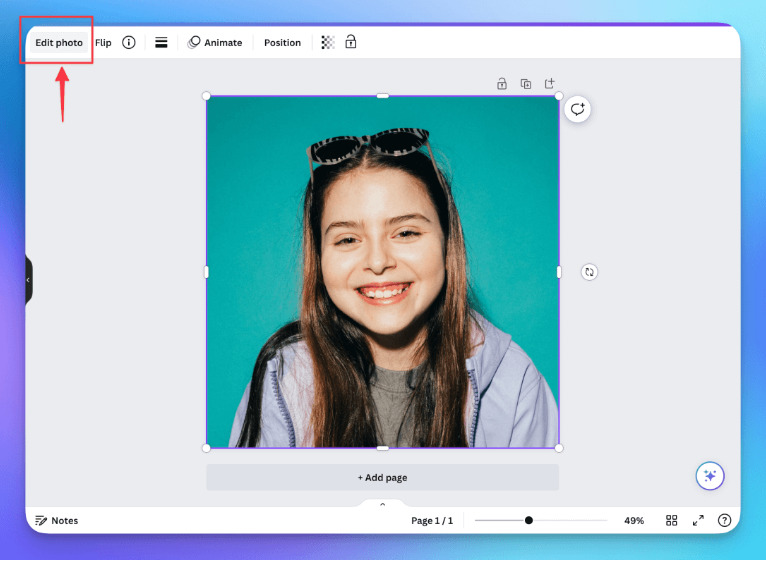
Task: Add a comment using the bubble icon
Action: (577, 109)
